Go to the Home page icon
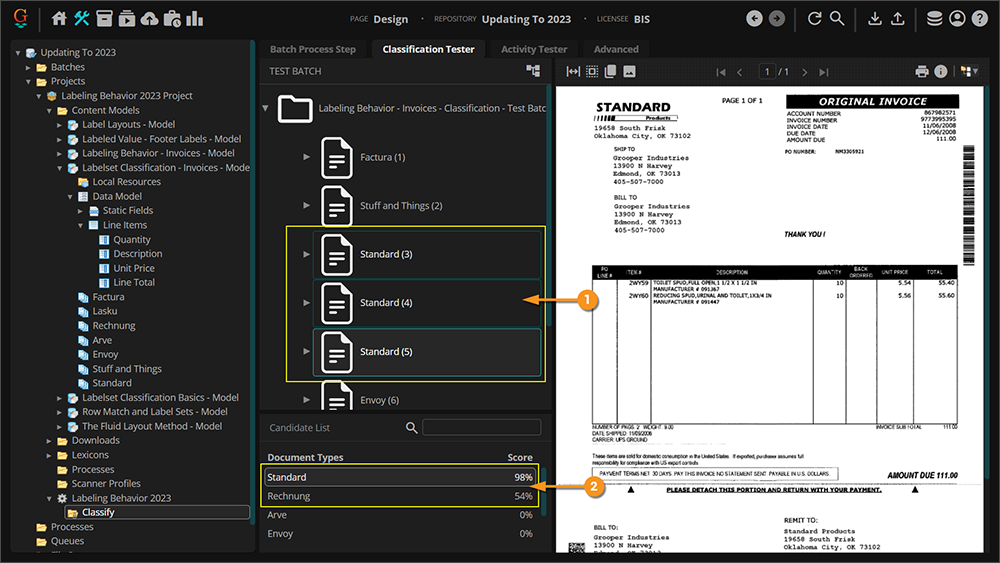Viewport: 1000px width, 563px height. [59, 19]
